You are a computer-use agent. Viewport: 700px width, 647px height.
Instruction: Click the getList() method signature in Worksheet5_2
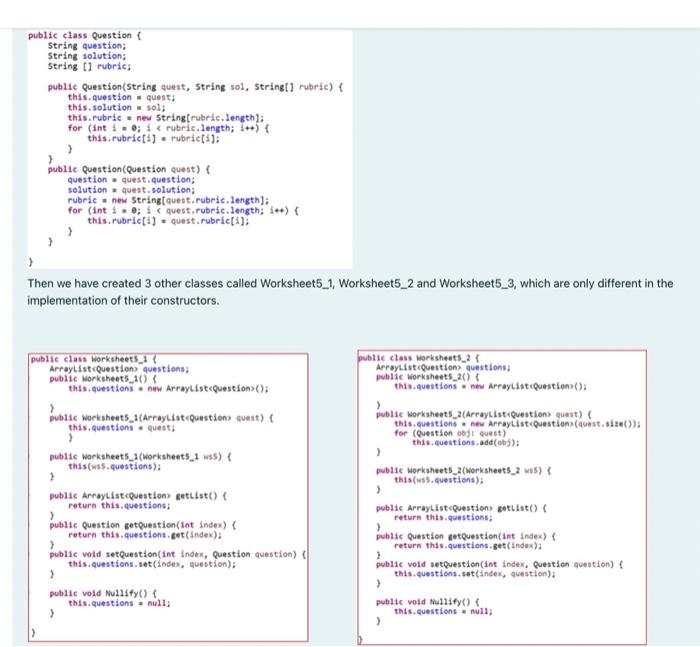pos(461,508)
